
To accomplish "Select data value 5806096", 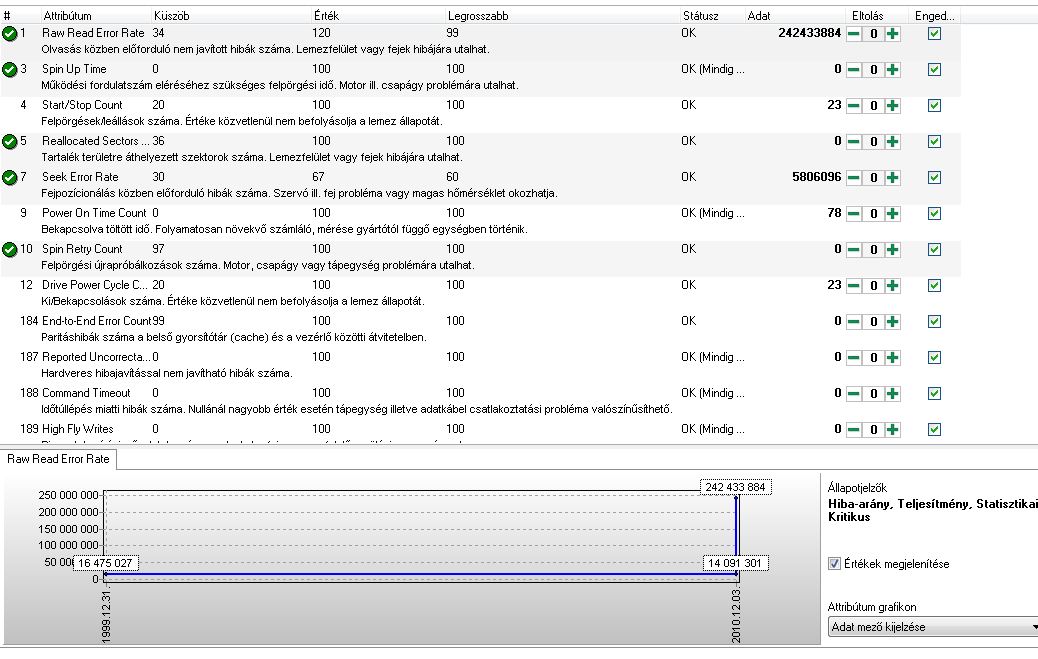I will pyautogui.click(x=817, y=177).
